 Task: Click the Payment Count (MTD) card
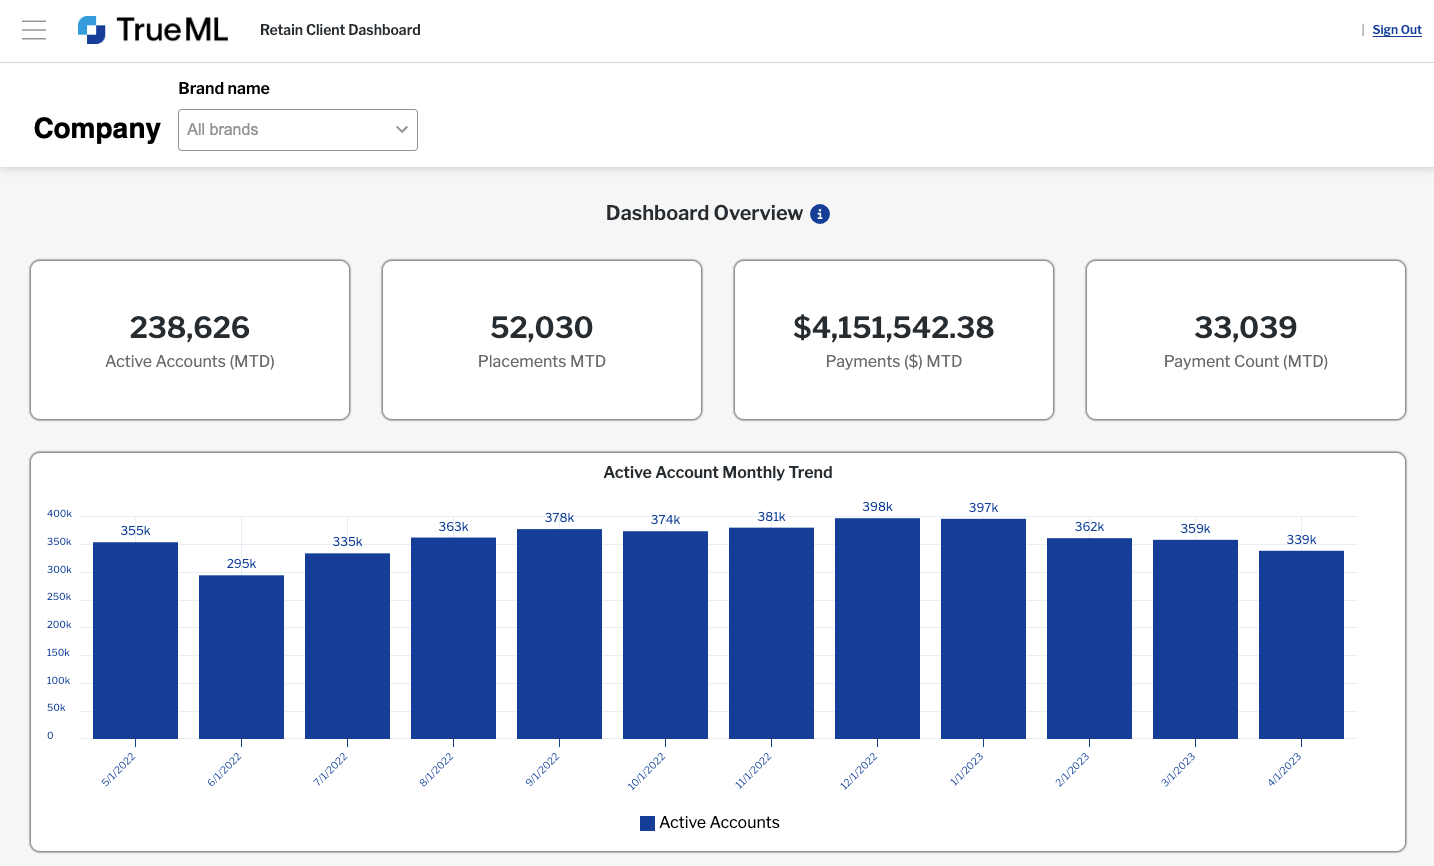[1246, 340]
